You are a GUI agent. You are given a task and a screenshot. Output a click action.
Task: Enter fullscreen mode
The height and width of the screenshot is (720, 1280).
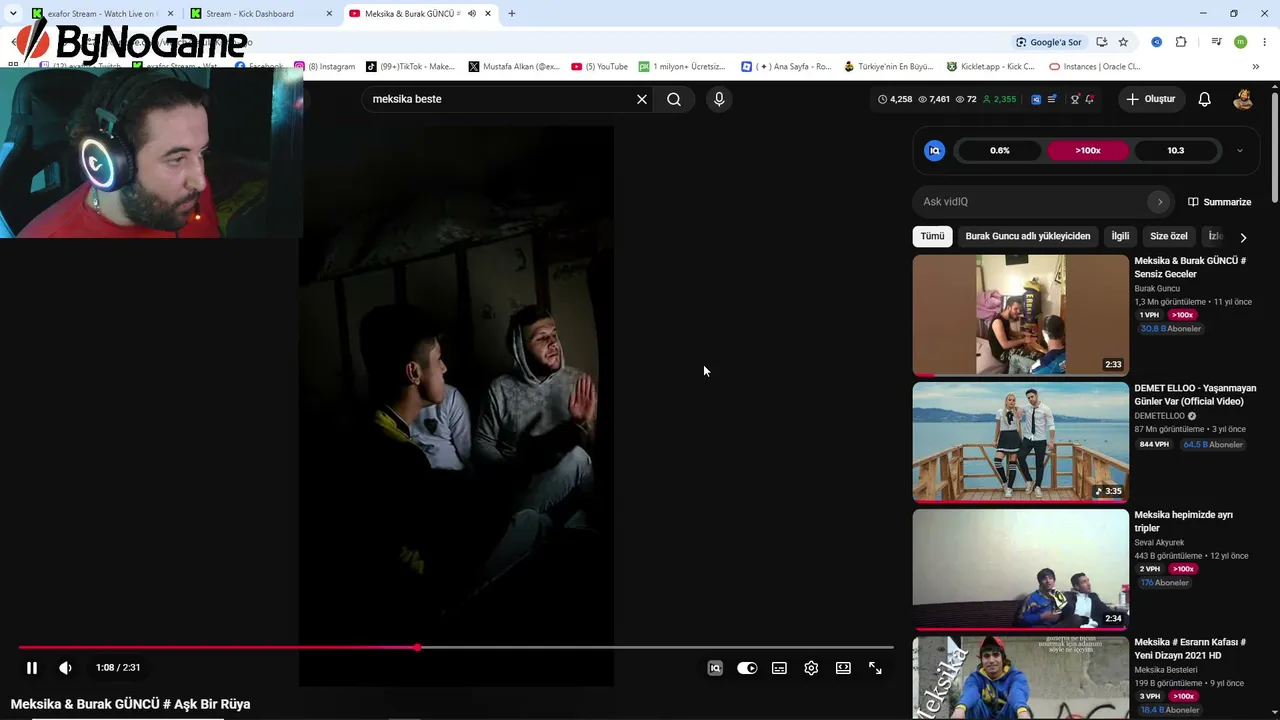tap(875, 668)
